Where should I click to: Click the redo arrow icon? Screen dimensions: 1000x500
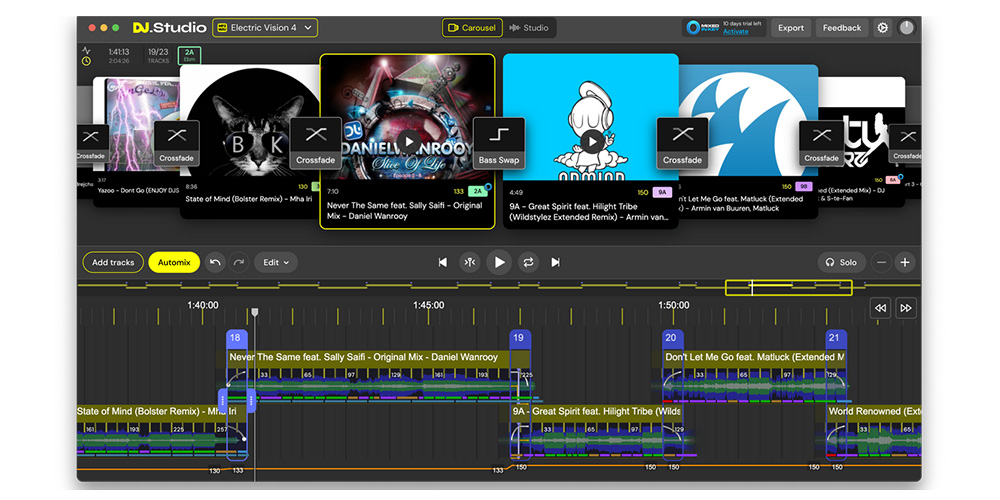pyautogui.click(x=238, y=262)
